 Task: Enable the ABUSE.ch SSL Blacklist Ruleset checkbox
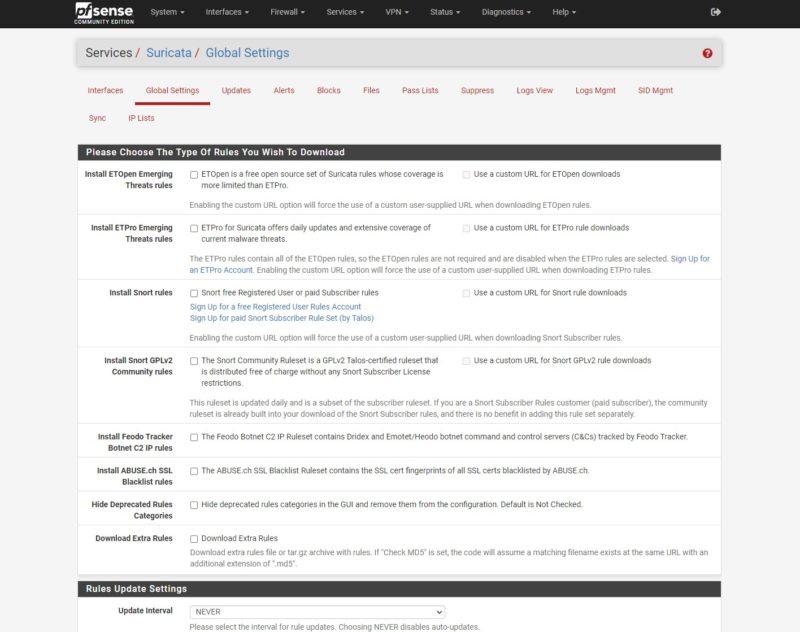coord(194,471)
